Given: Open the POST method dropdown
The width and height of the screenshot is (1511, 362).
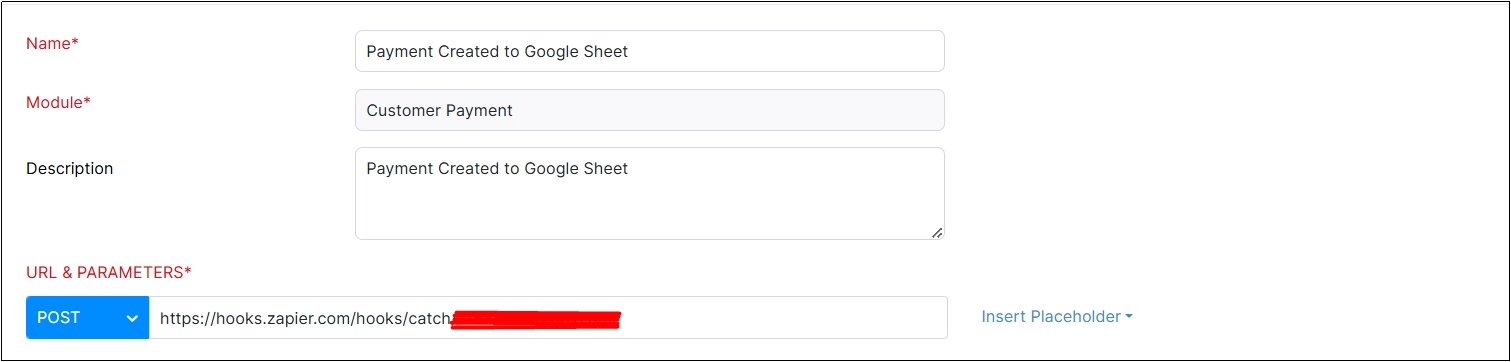Looking at the screenshot, I should coord(87,317).
